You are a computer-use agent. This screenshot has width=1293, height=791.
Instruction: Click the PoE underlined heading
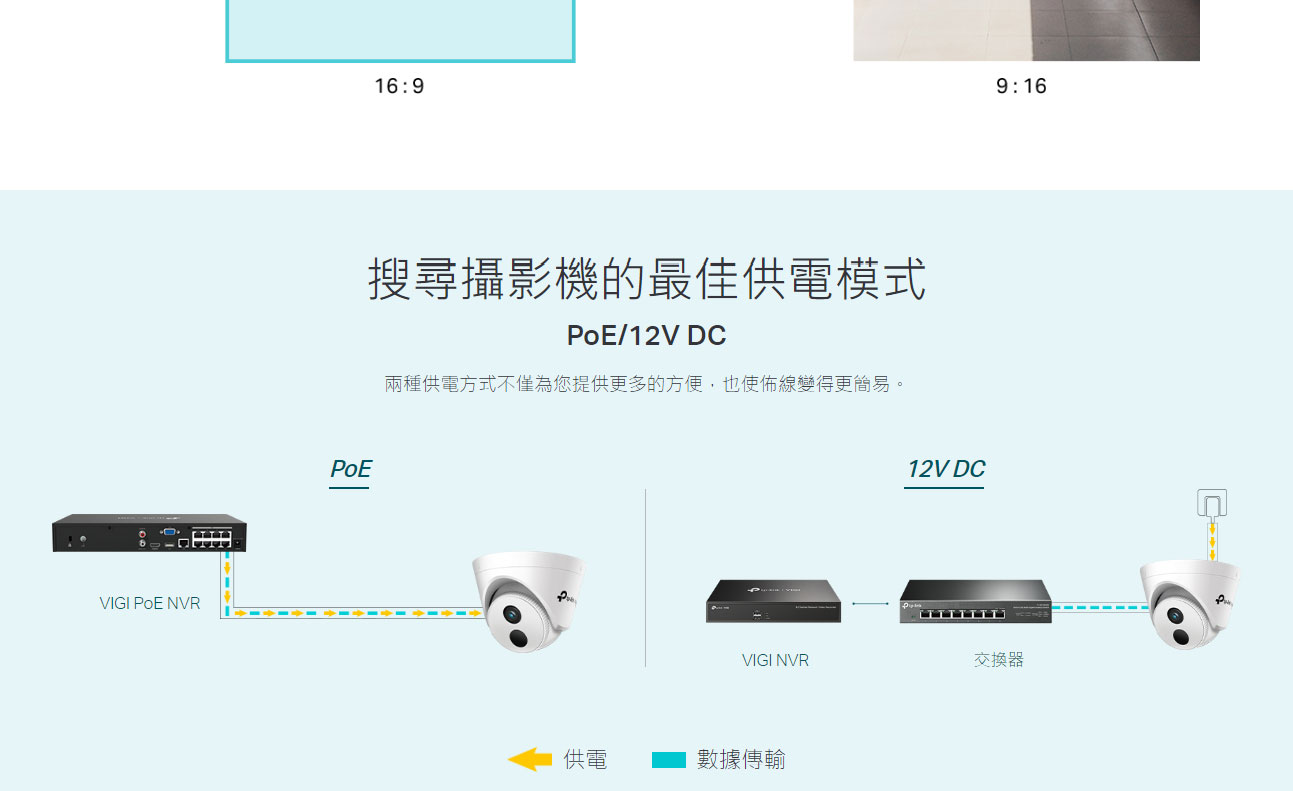click(350, 470)
